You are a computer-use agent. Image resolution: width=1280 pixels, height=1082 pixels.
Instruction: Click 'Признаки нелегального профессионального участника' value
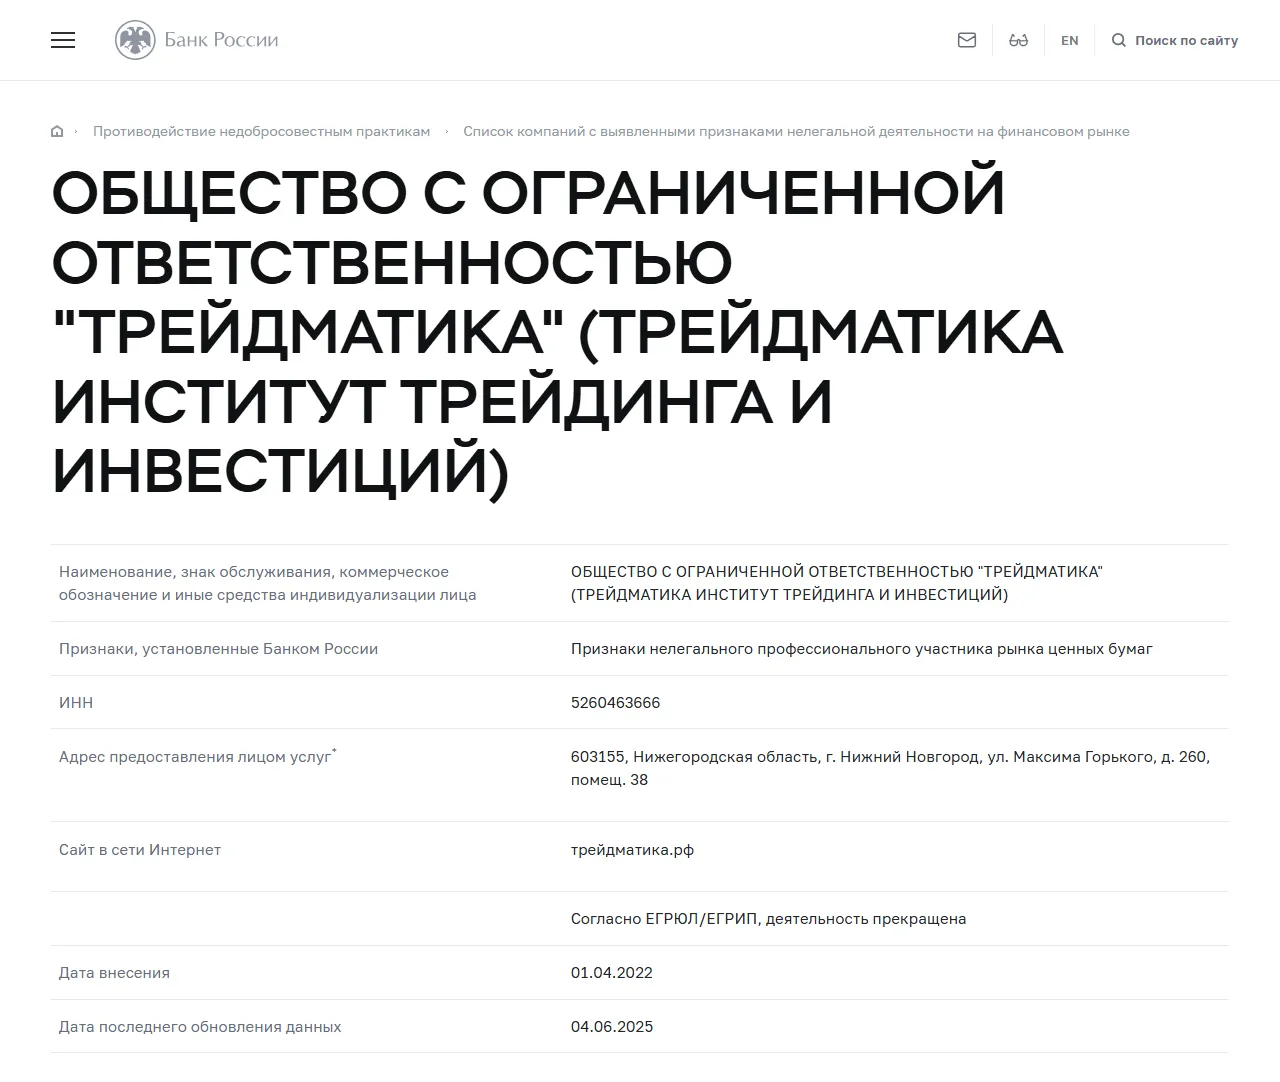click(862, 649)
